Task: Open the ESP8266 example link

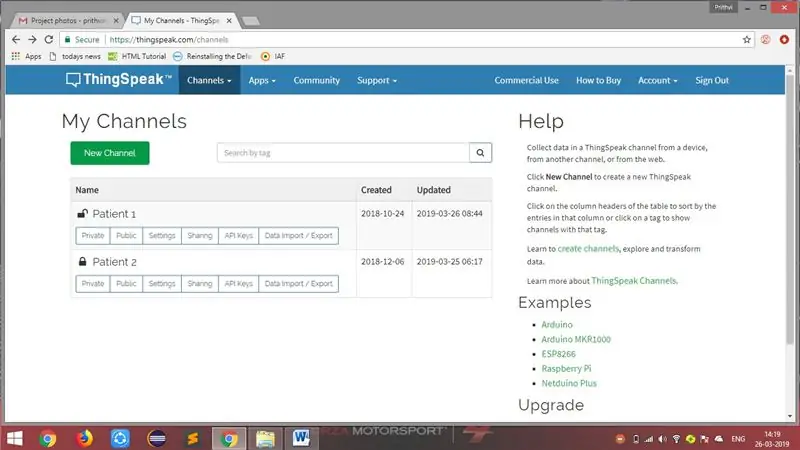Action: tap(558, 354)
